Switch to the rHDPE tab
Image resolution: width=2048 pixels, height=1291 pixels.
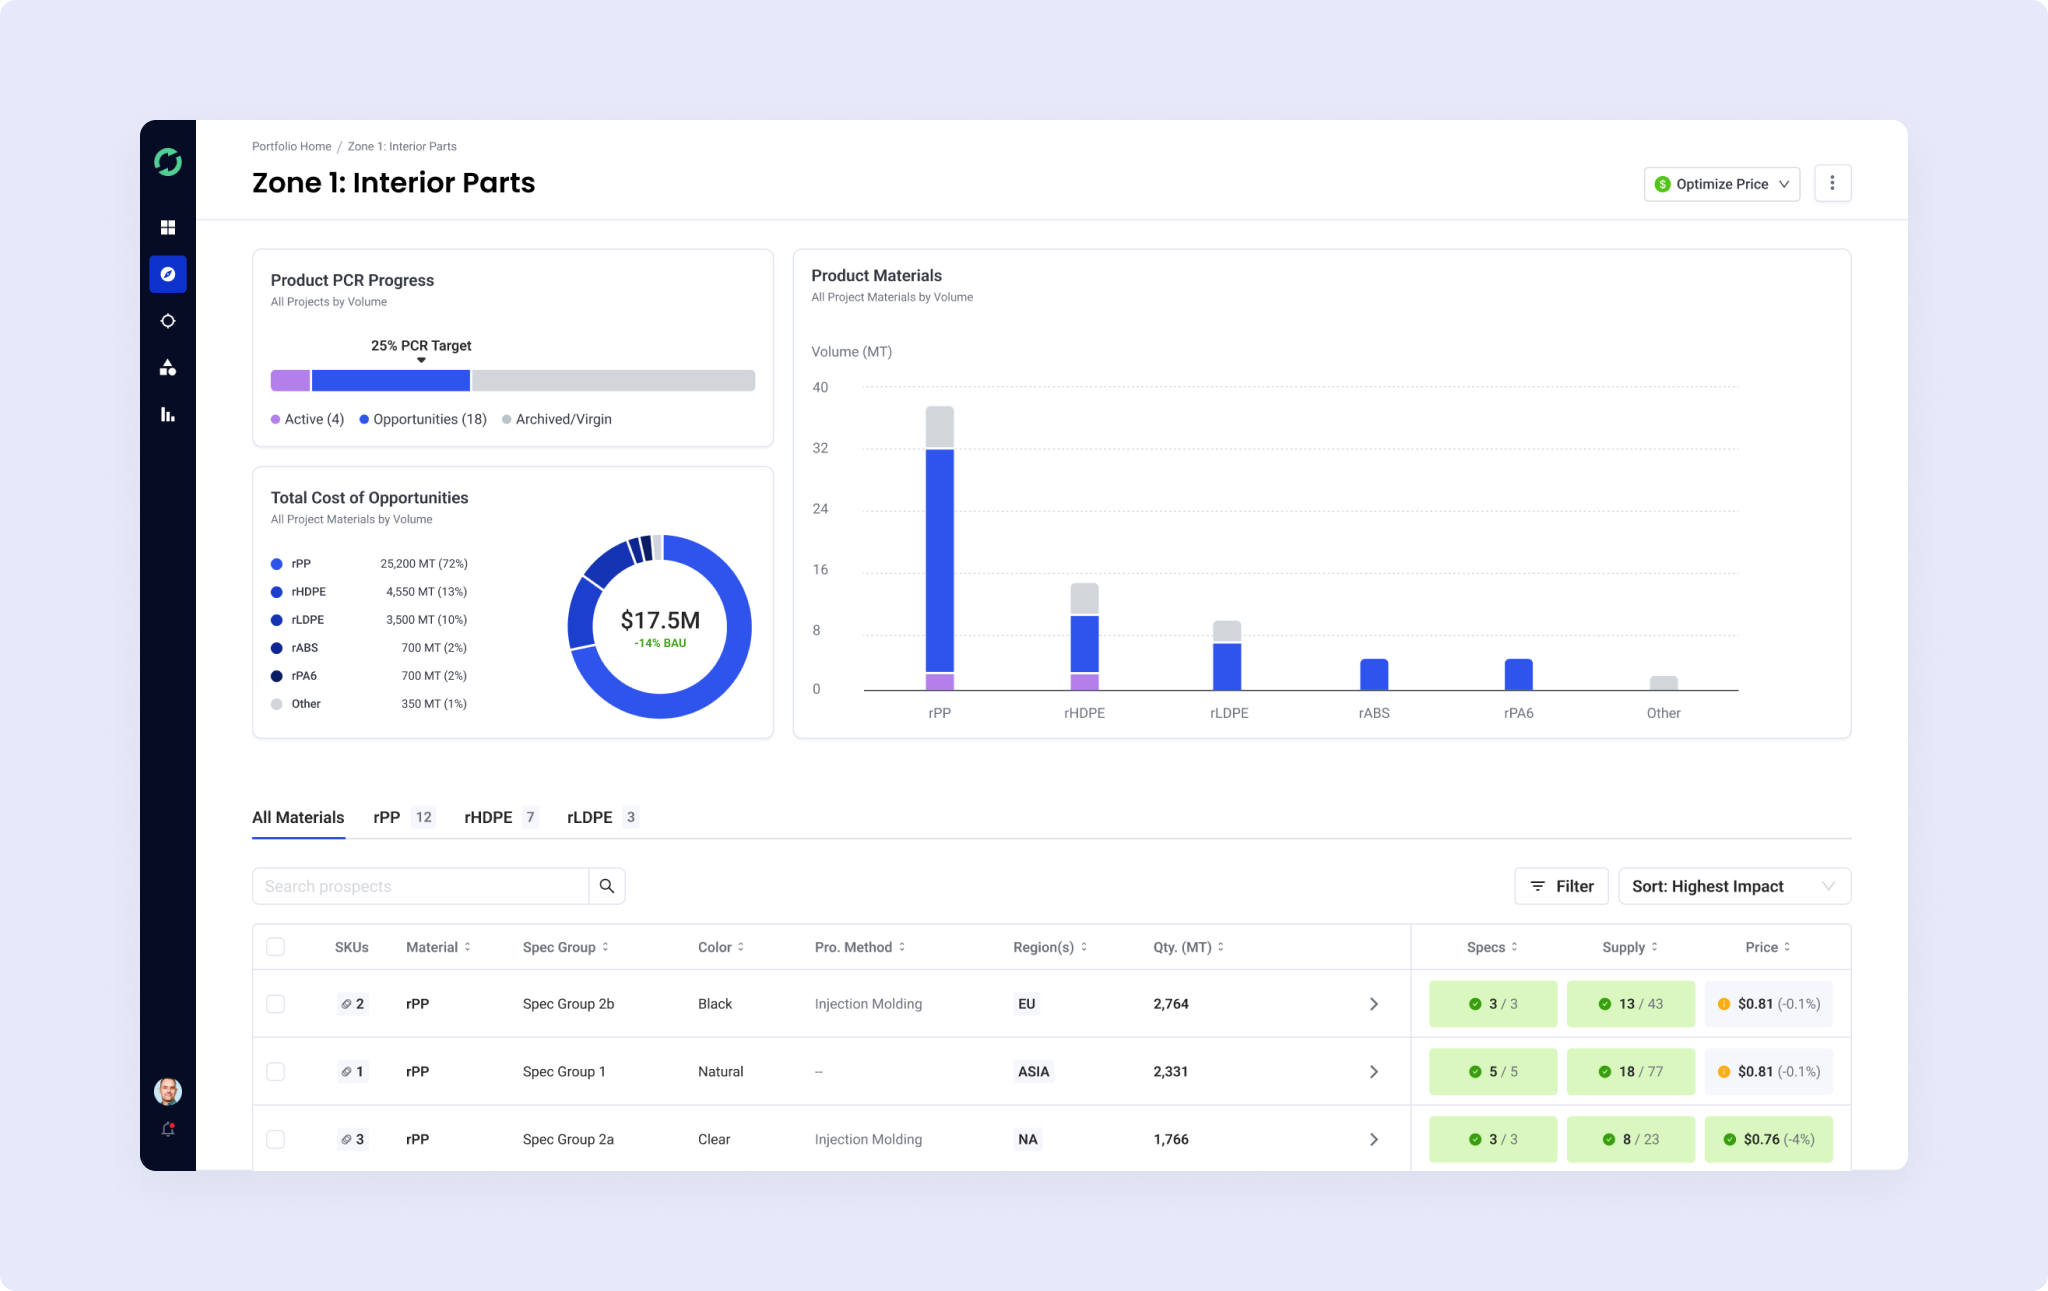point(502,817)
